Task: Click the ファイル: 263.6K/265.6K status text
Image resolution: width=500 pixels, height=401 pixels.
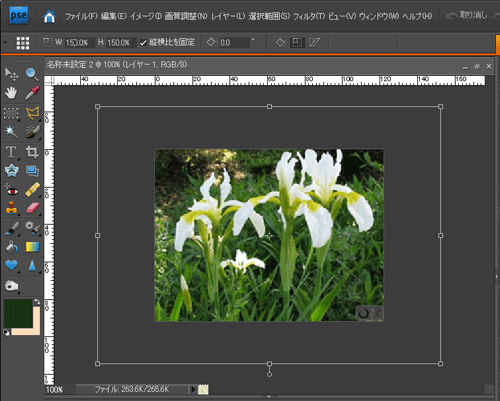Action: tap(132, 389)
